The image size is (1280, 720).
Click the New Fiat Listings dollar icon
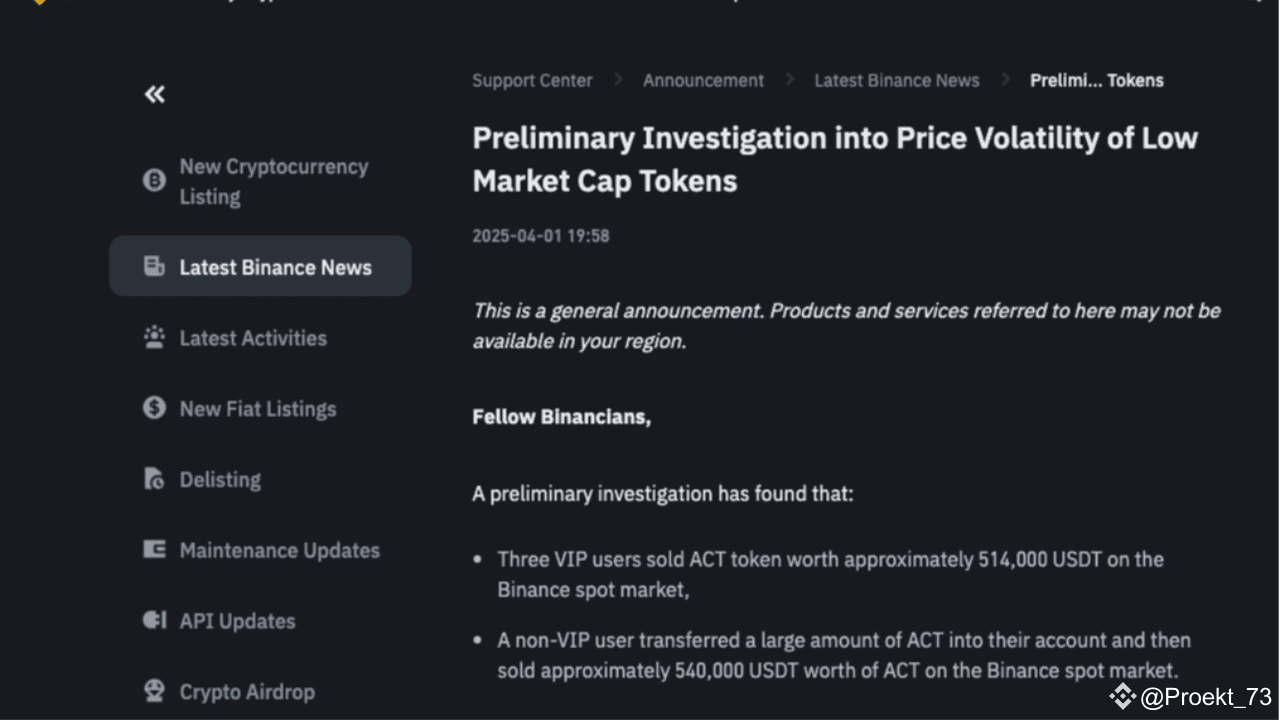click(x=153, y=408)
